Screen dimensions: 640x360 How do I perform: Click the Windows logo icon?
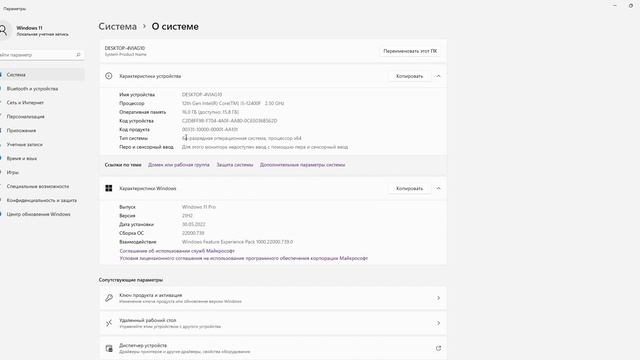click(109, 188)
